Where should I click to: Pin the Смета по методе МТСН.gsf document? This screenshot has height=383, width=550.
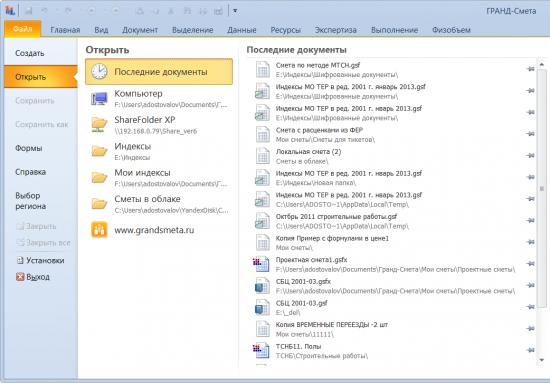530,69
